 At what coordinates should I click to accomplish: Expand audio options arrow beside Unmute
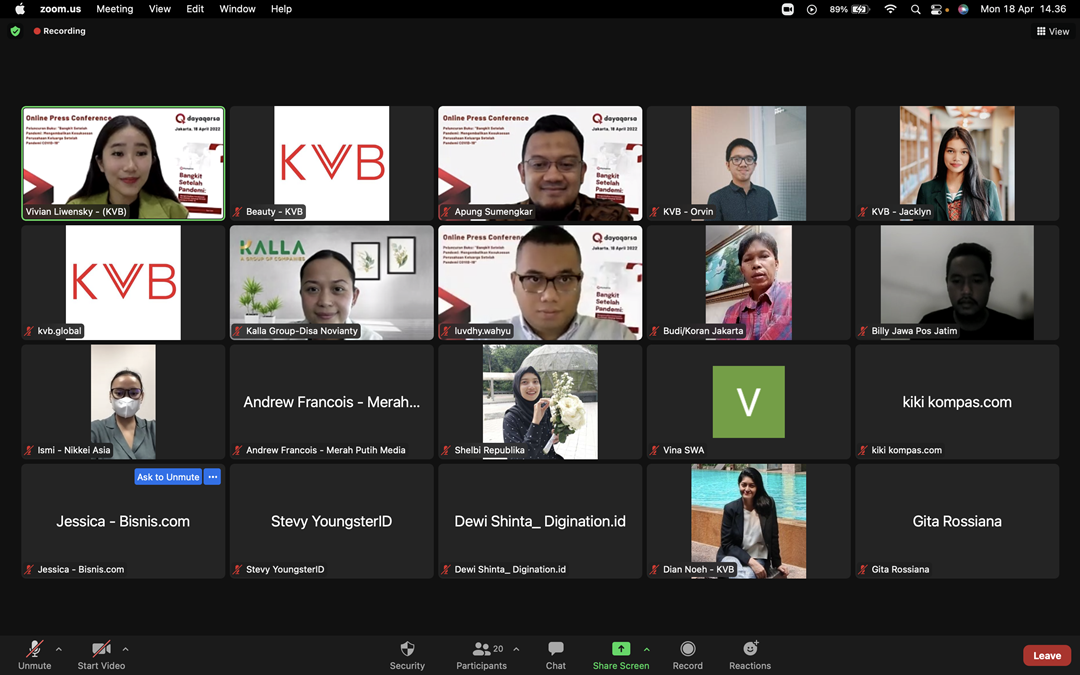(x=58, y=649)
